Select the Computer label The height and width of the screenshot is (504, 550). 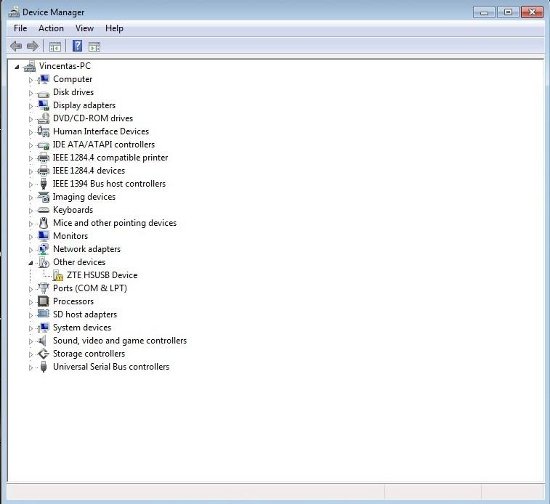coord(73,79)
